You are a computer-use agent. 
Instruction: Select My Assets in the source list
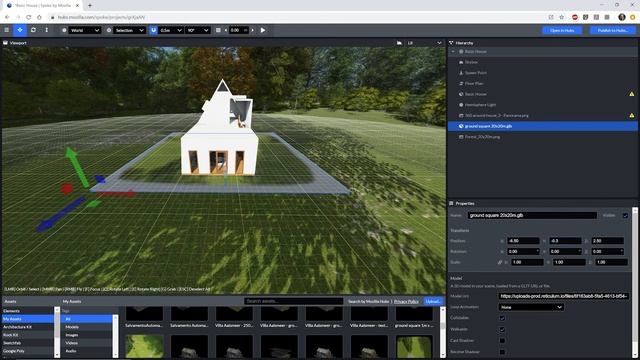pyautogui.click(x=28, y=319)
